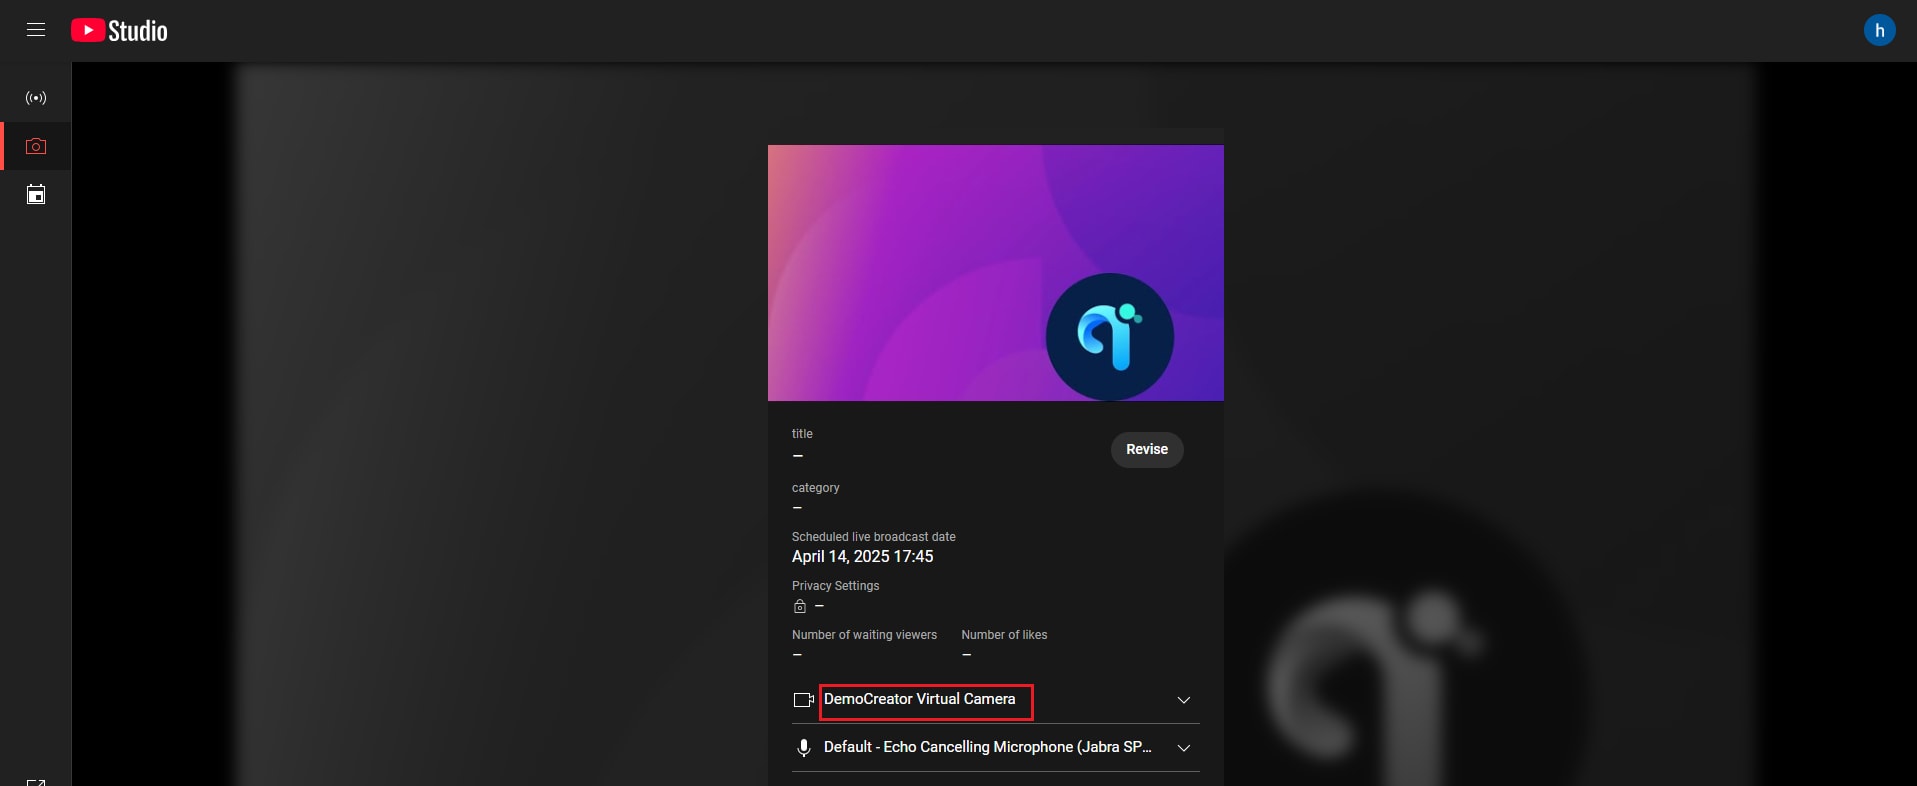Viewport: 1917px width, 786px height.
Task: Open the Echo Cancelling Microphone dropdown
Action: pyautogui.click(x=996, y=748)
